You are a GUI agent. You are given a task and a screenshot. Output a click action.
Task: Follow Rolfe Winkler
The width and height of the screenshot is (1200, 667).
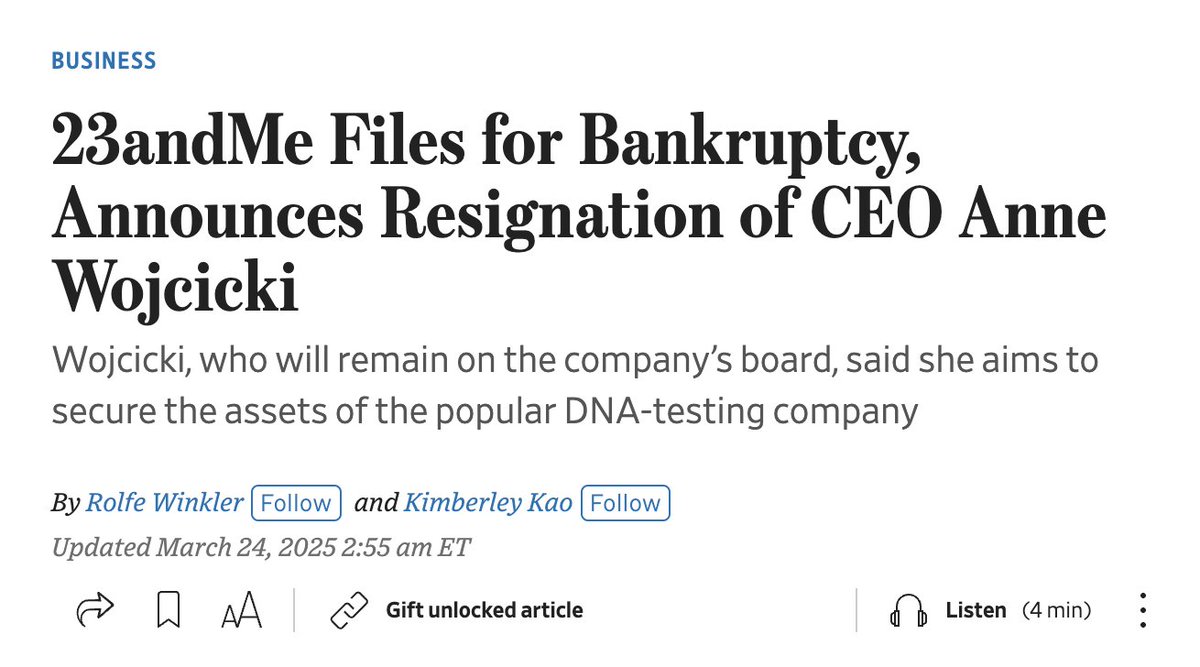point(296,503)
